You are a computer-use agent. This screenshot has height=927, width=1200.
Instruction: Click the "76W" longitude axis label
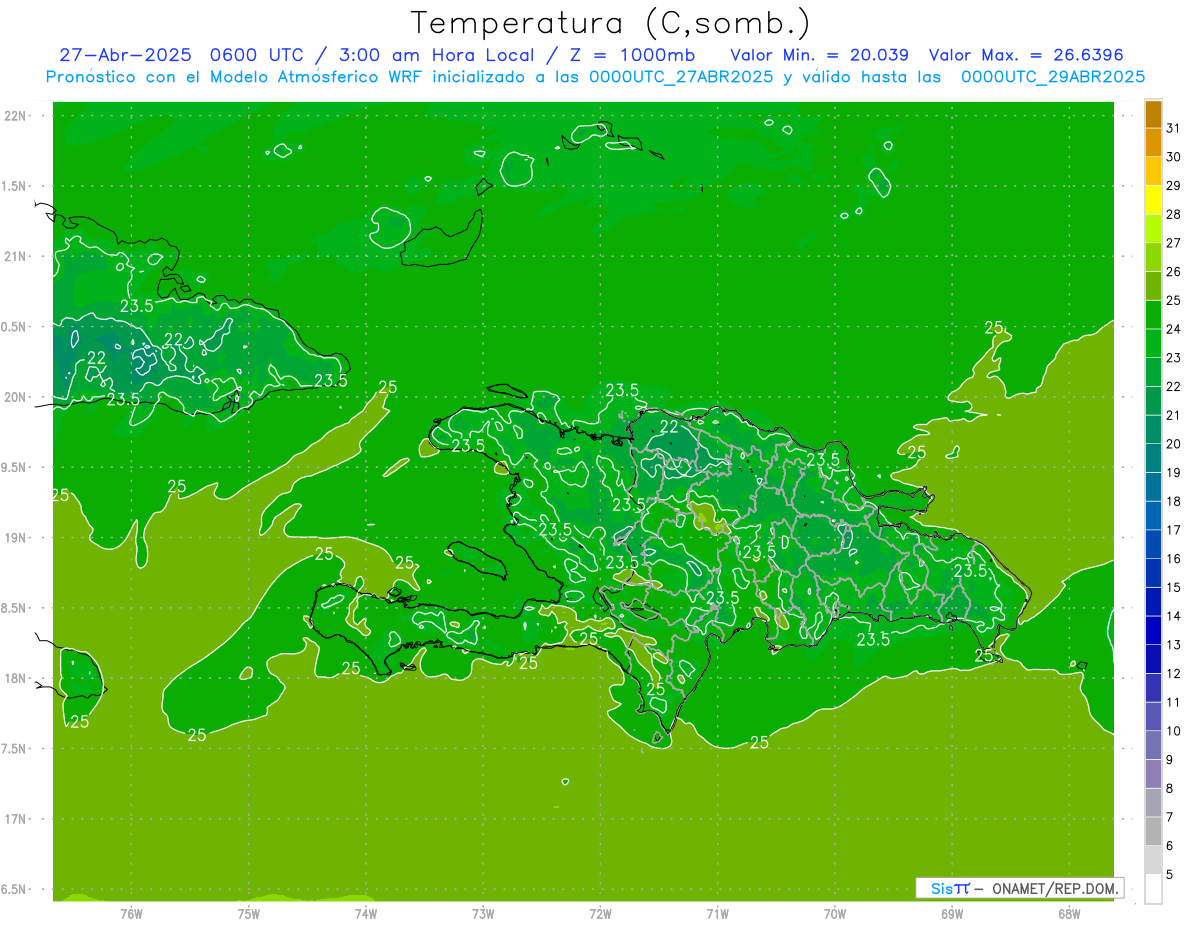(131, 914)
